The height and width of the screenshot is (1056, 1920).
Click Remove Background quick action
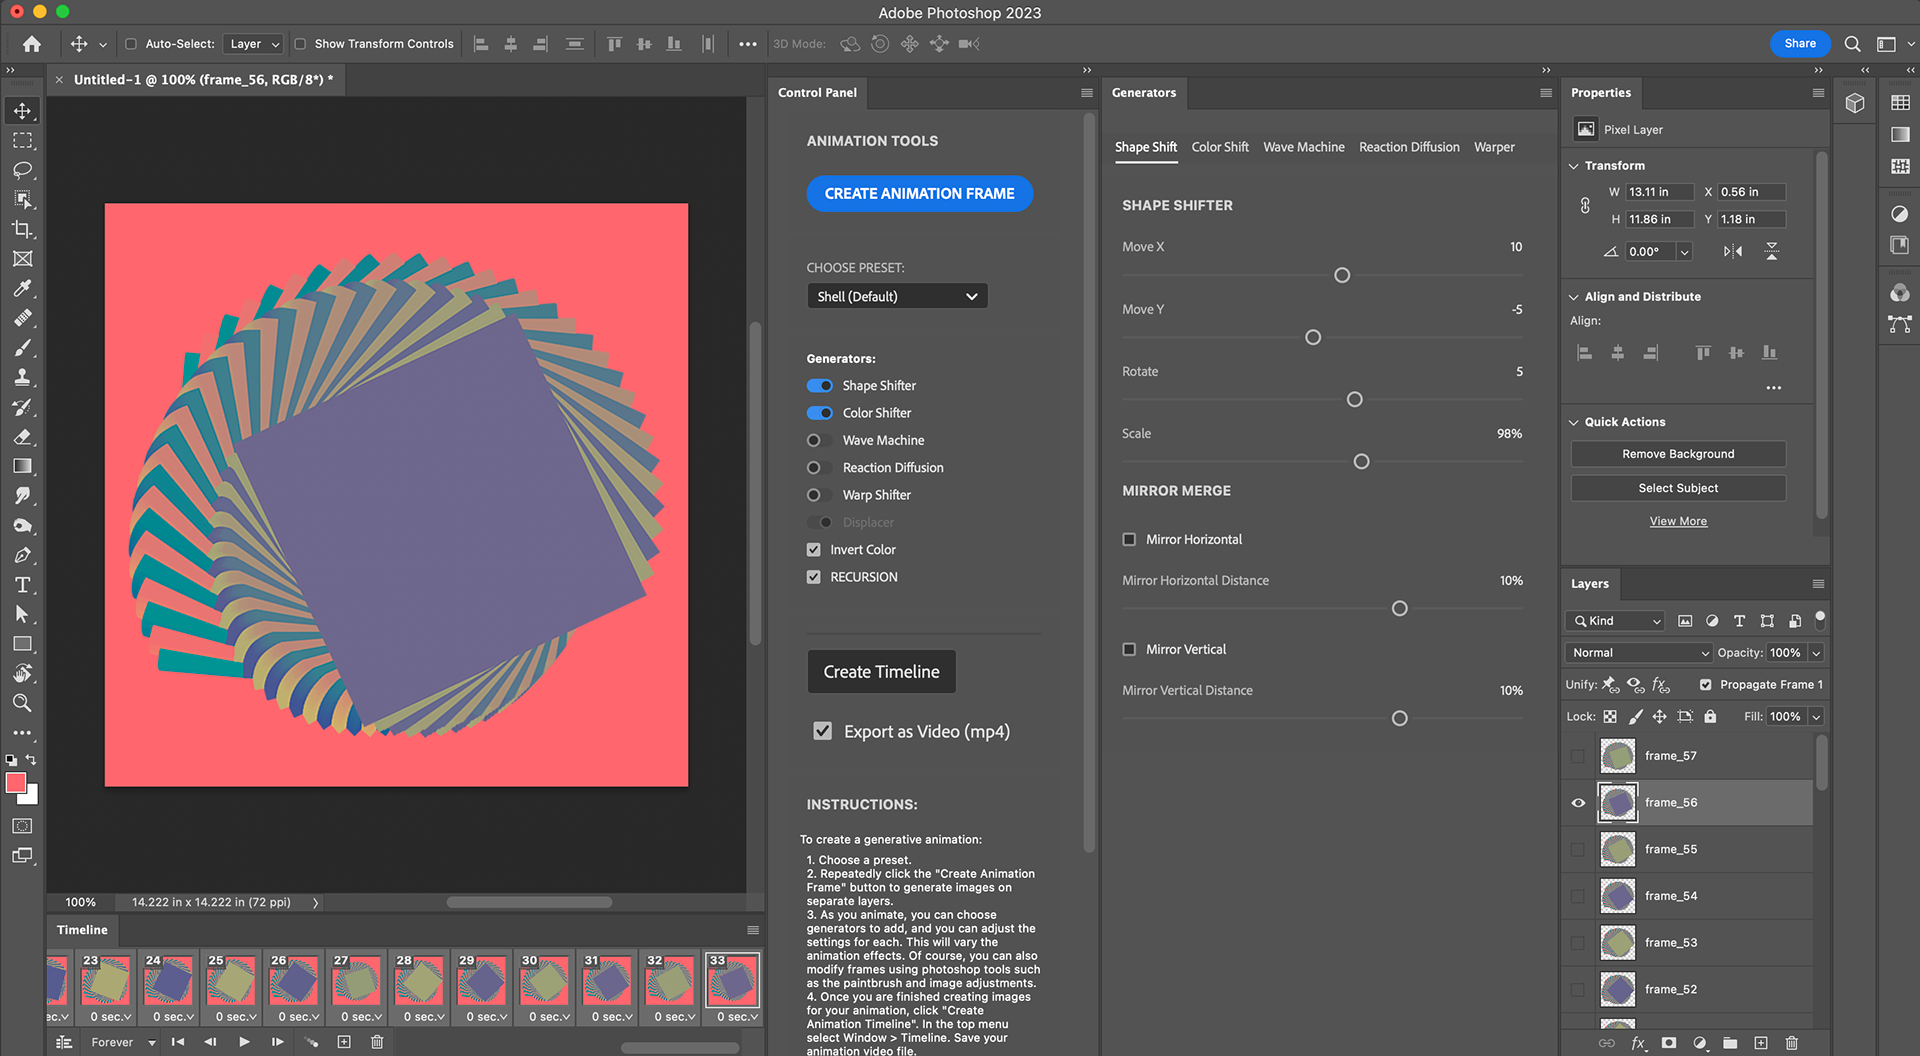[x=1678, y=454]
